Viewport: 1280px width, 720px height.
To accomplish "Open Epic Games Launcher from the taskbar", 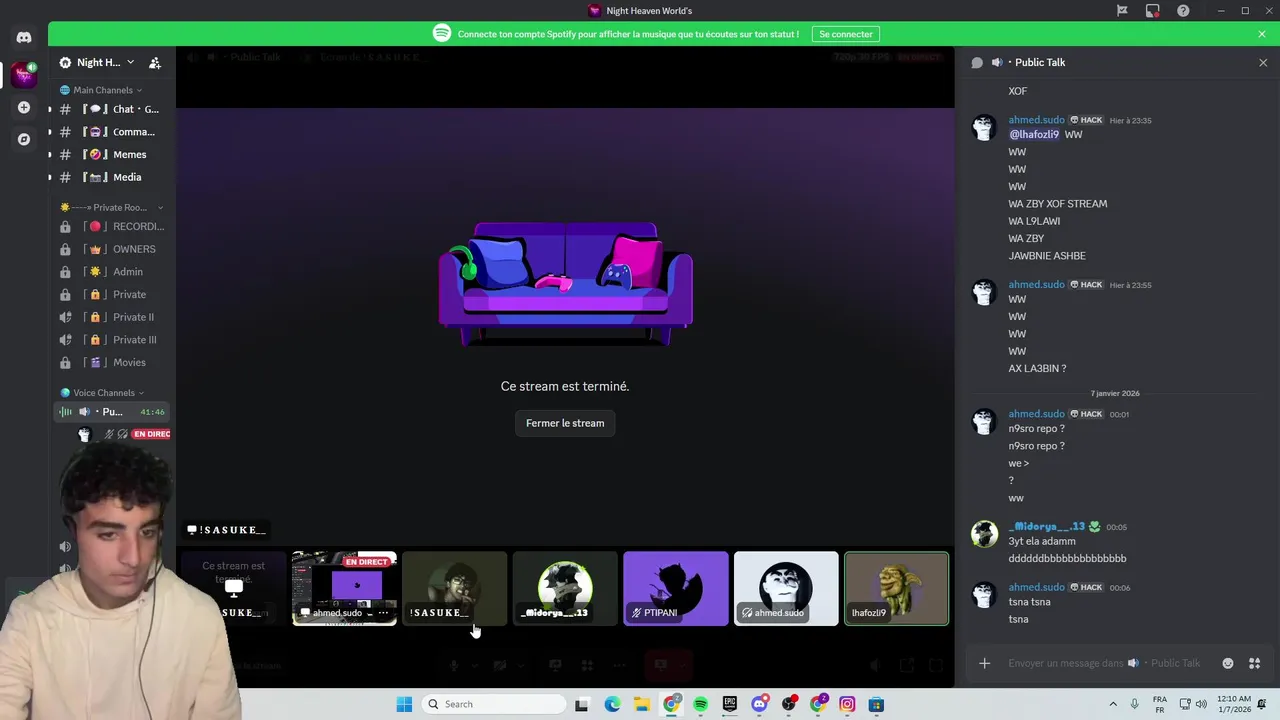I will click(x=730, y=704).
